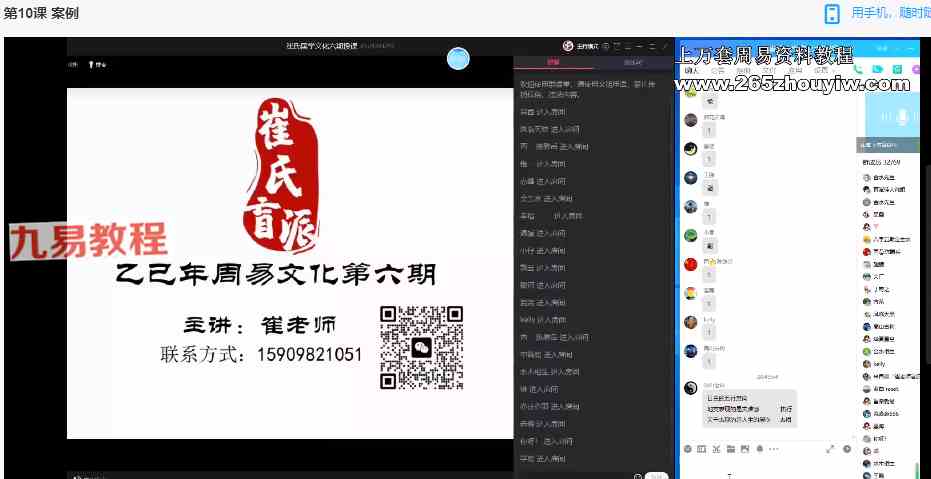Click the first tab in QQ group window
Screen dimensions: 931x479
coord(690,71)
